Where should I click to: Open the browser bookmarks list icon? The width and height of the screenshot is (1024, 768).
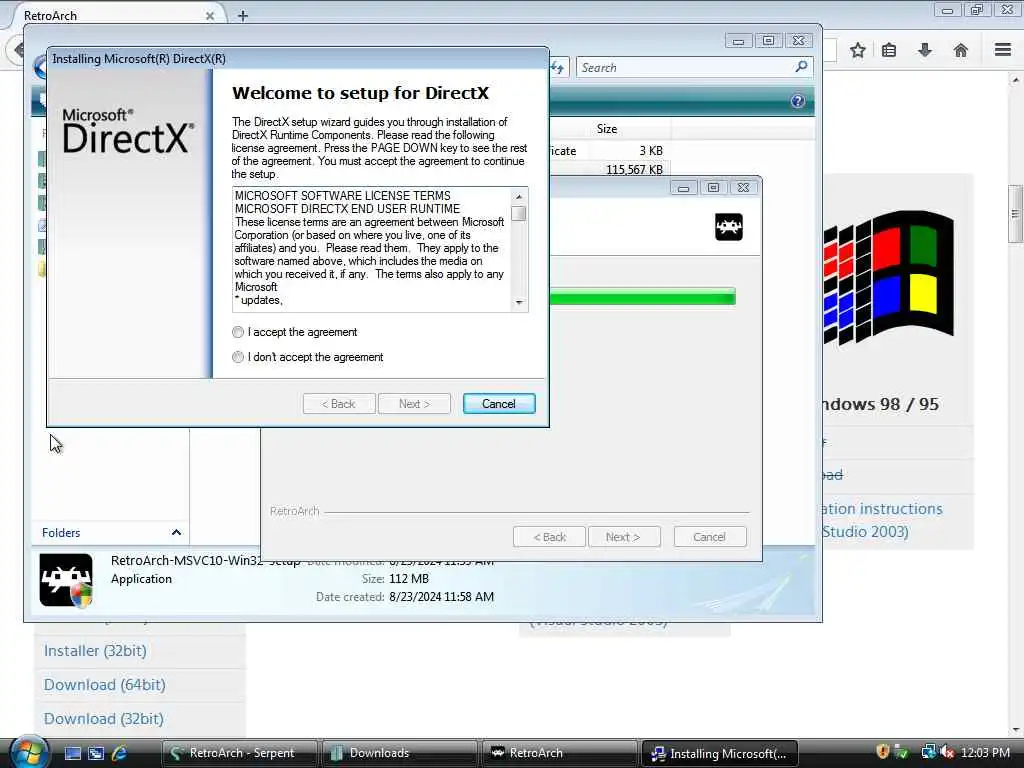(x=889, y=50)
